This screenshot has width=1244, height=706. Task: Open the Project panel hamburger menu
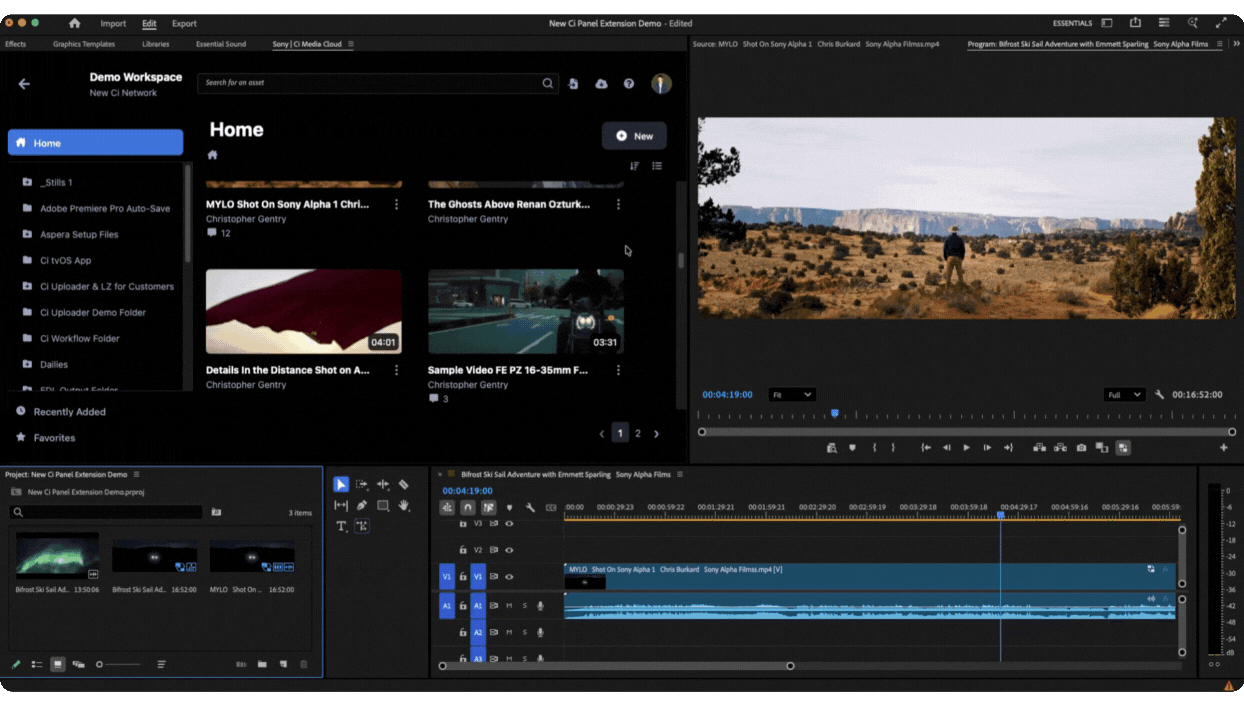coord(137,474)
